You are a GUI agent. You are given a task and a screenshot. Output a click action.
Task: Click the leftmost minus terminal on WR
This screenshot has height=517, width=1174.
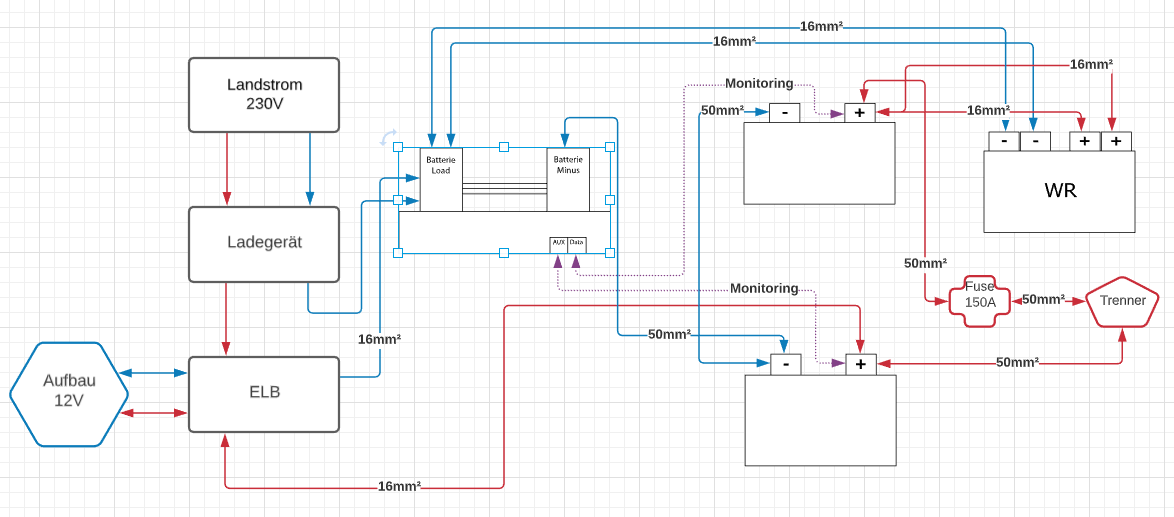pyautogui.click(x=1003, y=142)
